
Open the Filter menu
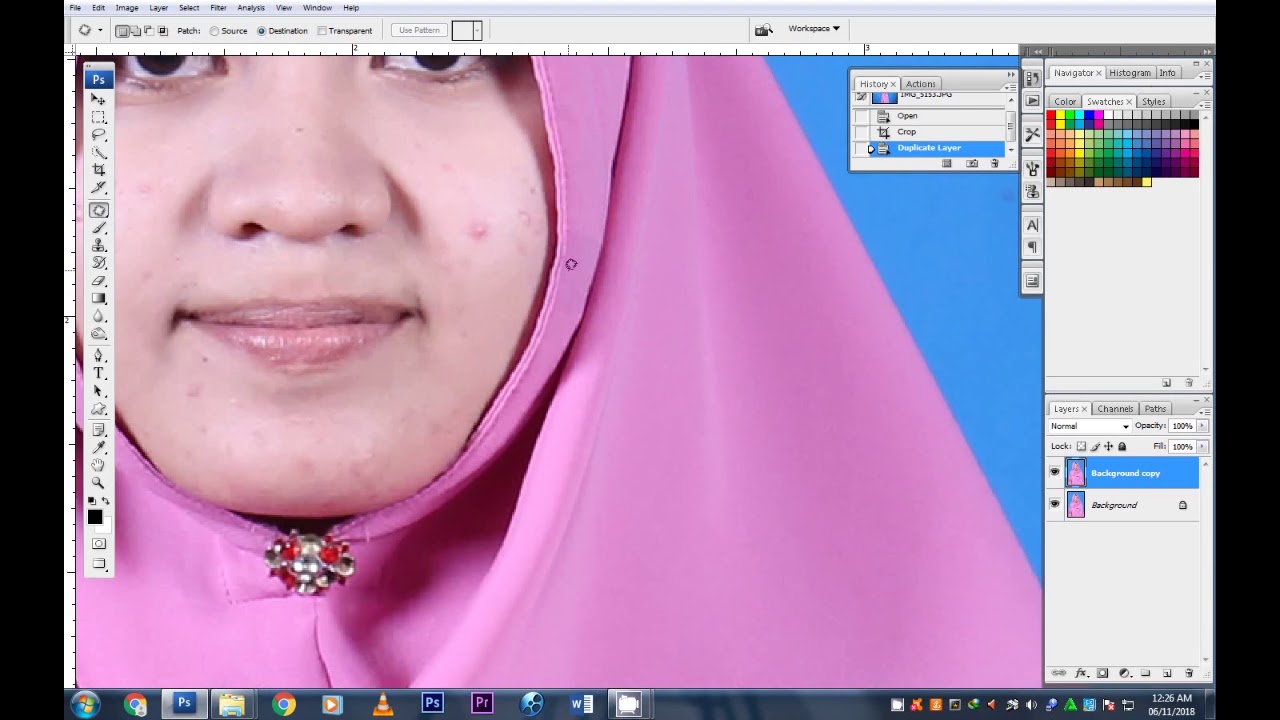pyautogui.click(x=218, y=8)
